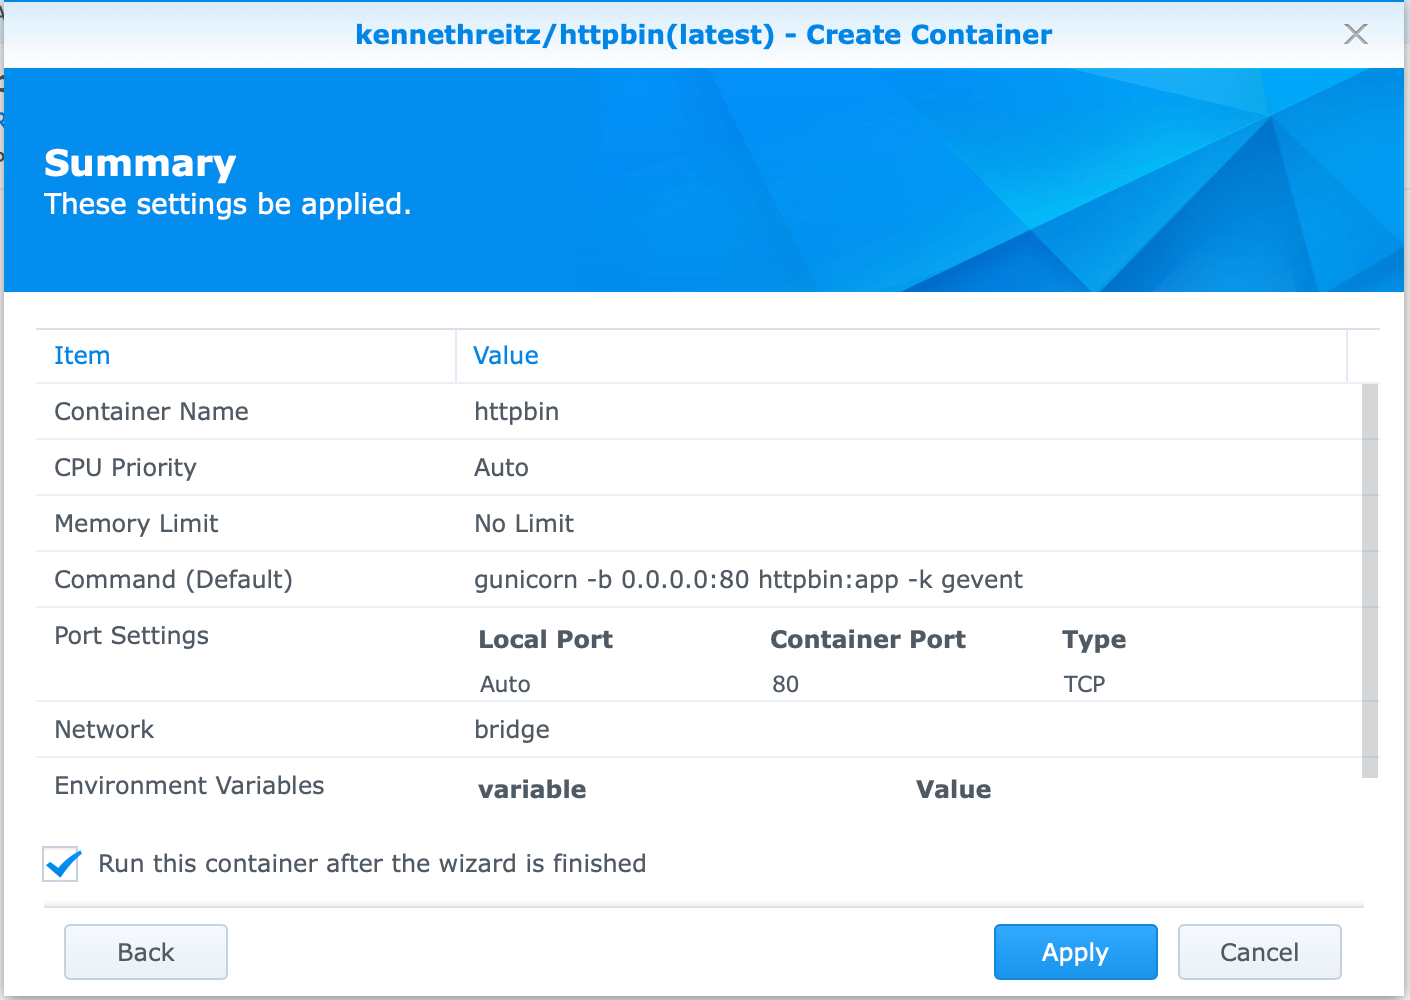Click the Container Port value 80
Screen dimensions: 1410x1000
[x=786, y=683]
